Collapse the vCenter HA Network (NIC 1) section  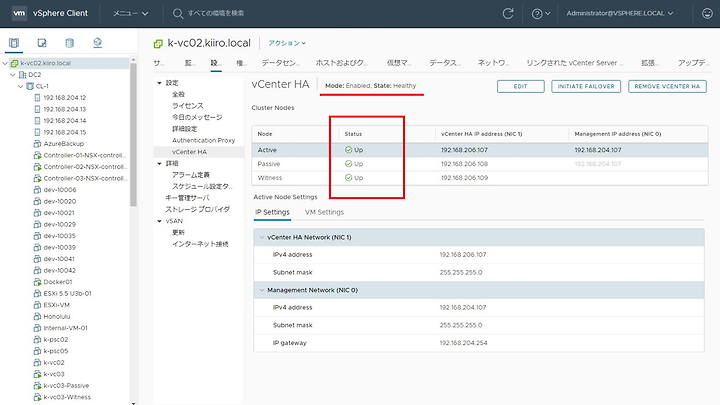point(262,237)
